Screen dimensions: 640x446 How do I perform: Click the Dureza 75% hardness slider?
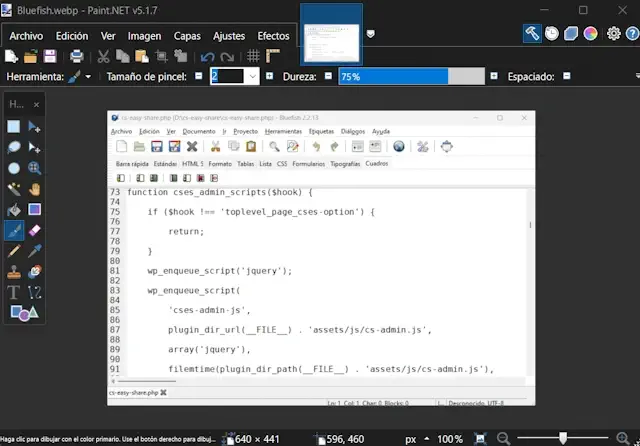411,76
